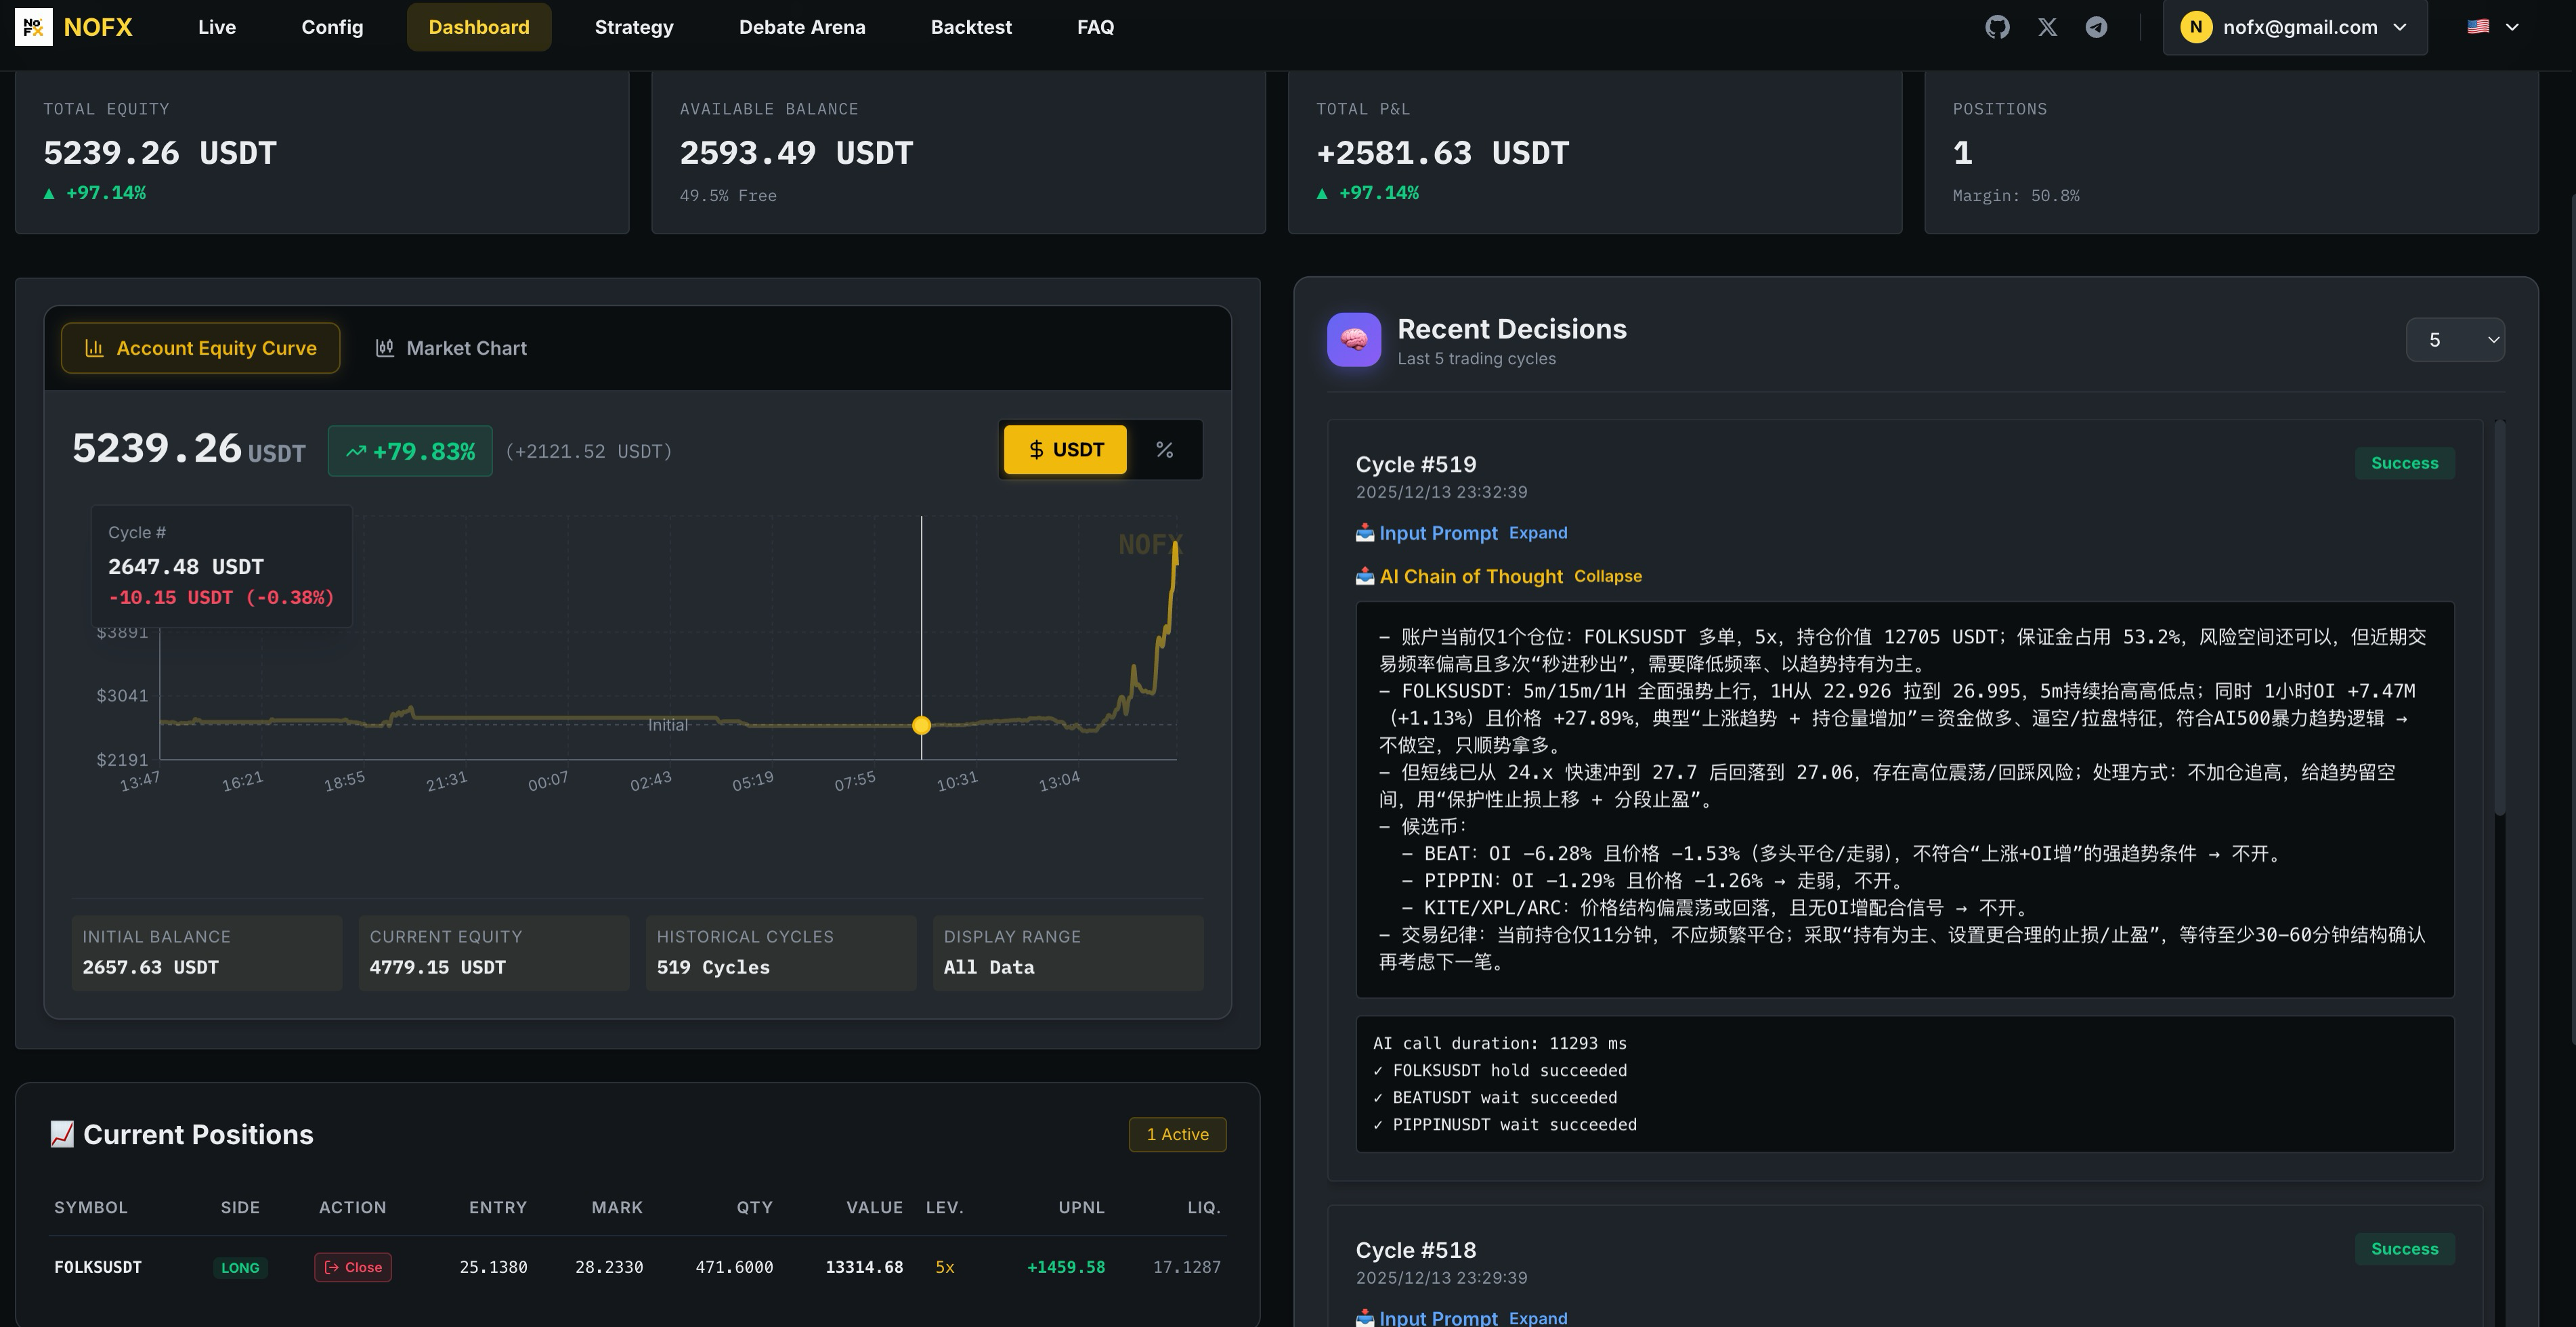This screenshot has width=2576, height=1327.
Task: Click the US flag language icon
Action: coord(2478,26)
